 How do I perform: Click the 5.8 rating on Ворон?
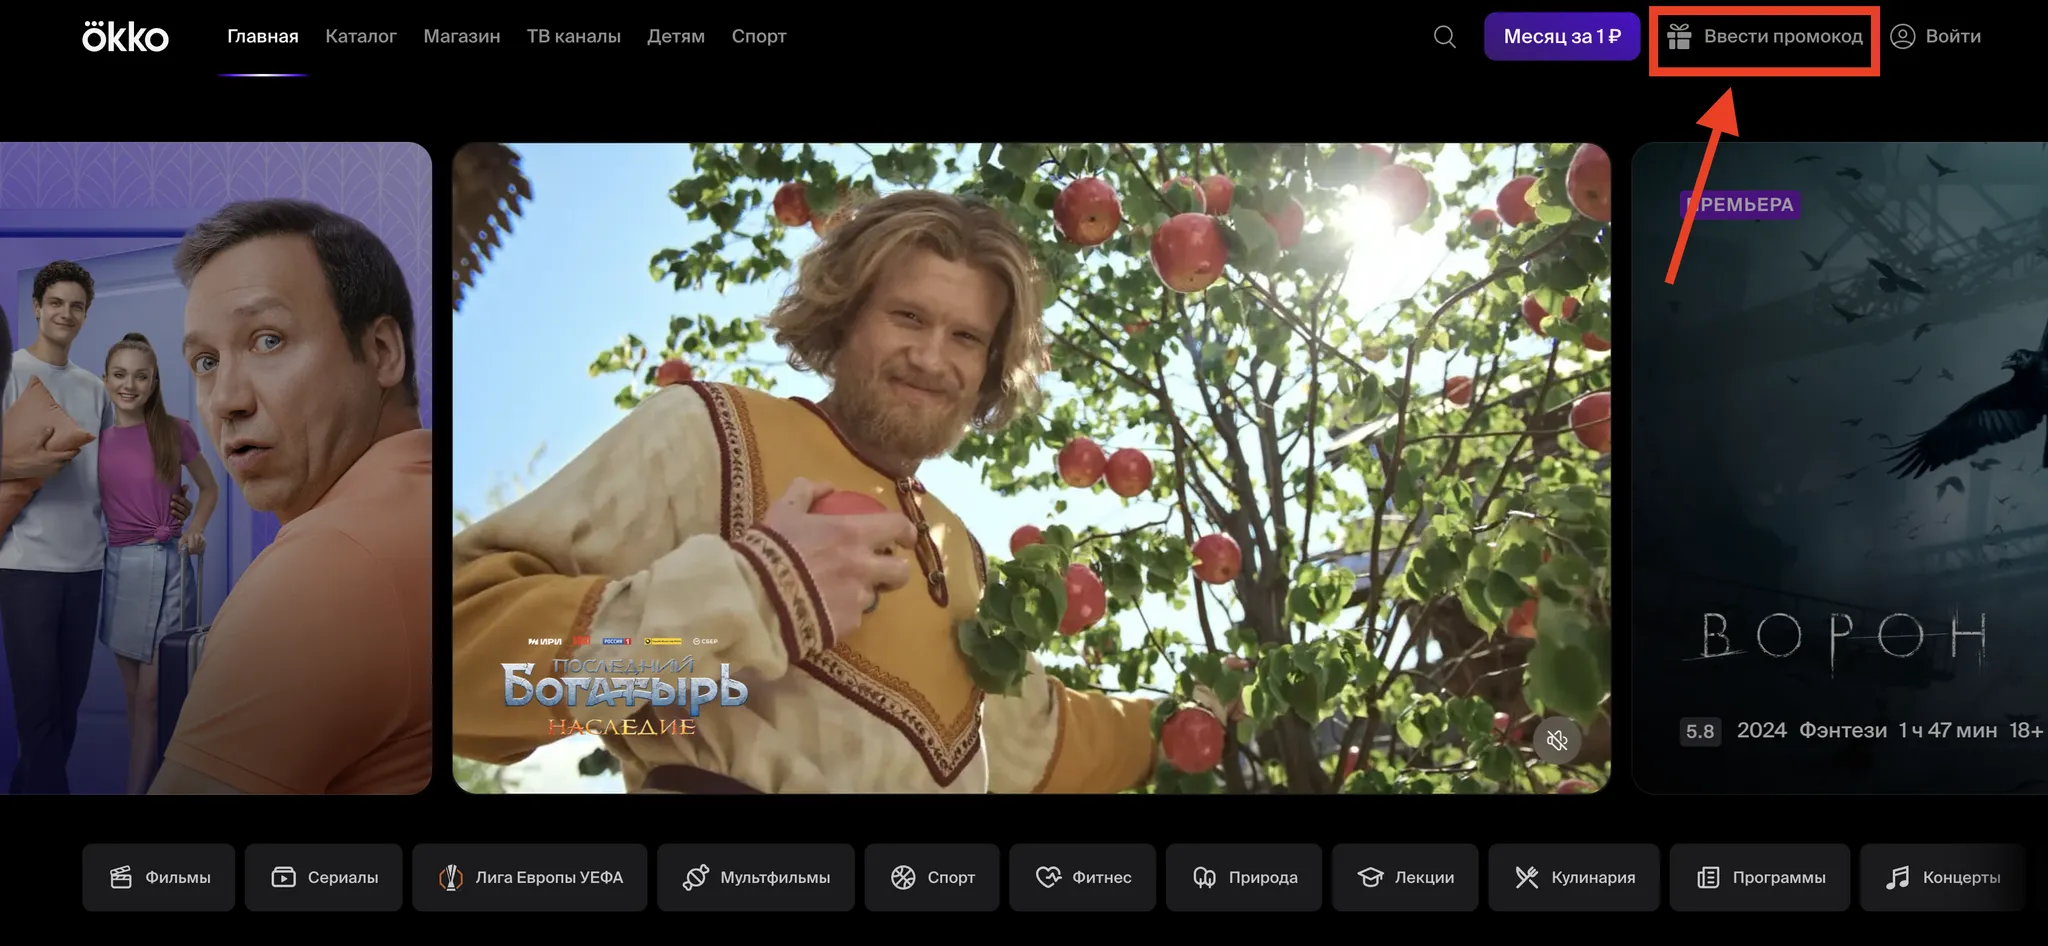point(1700,731)
